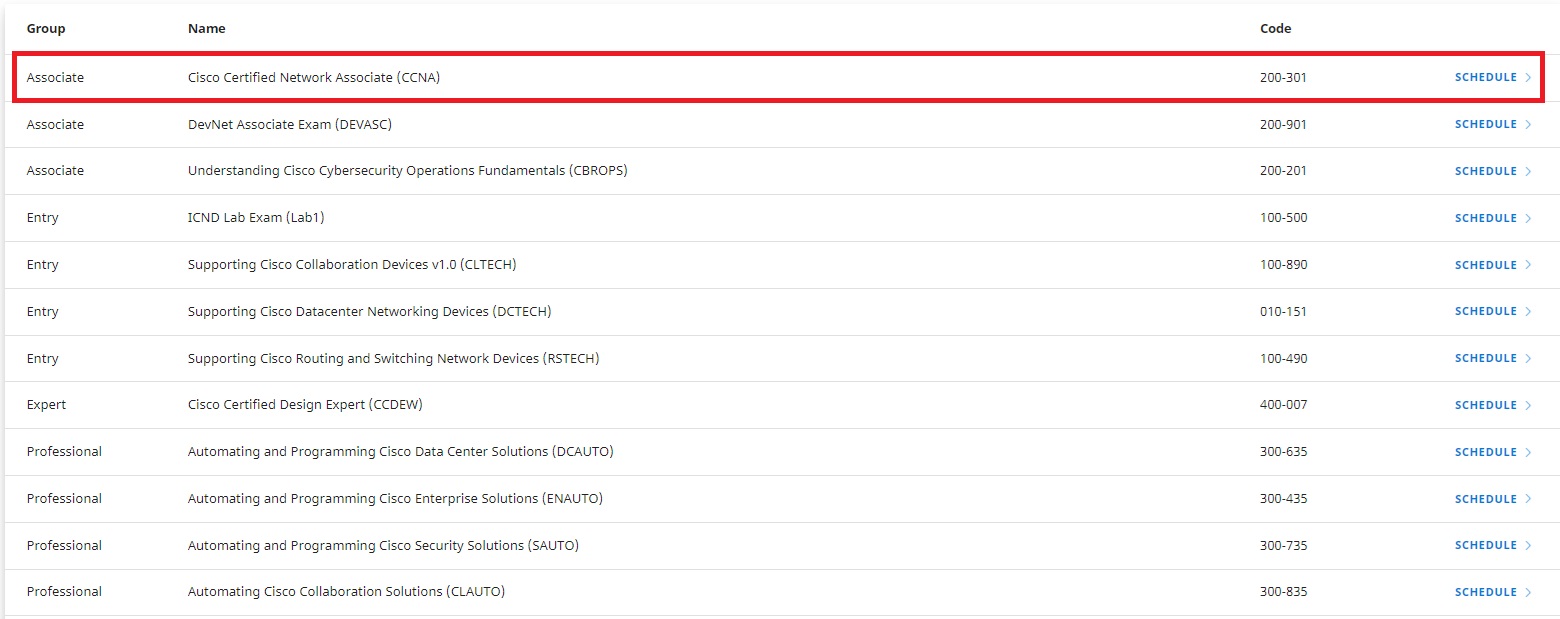Open Schedule for SAUTO 300-735

[1485, 545]
